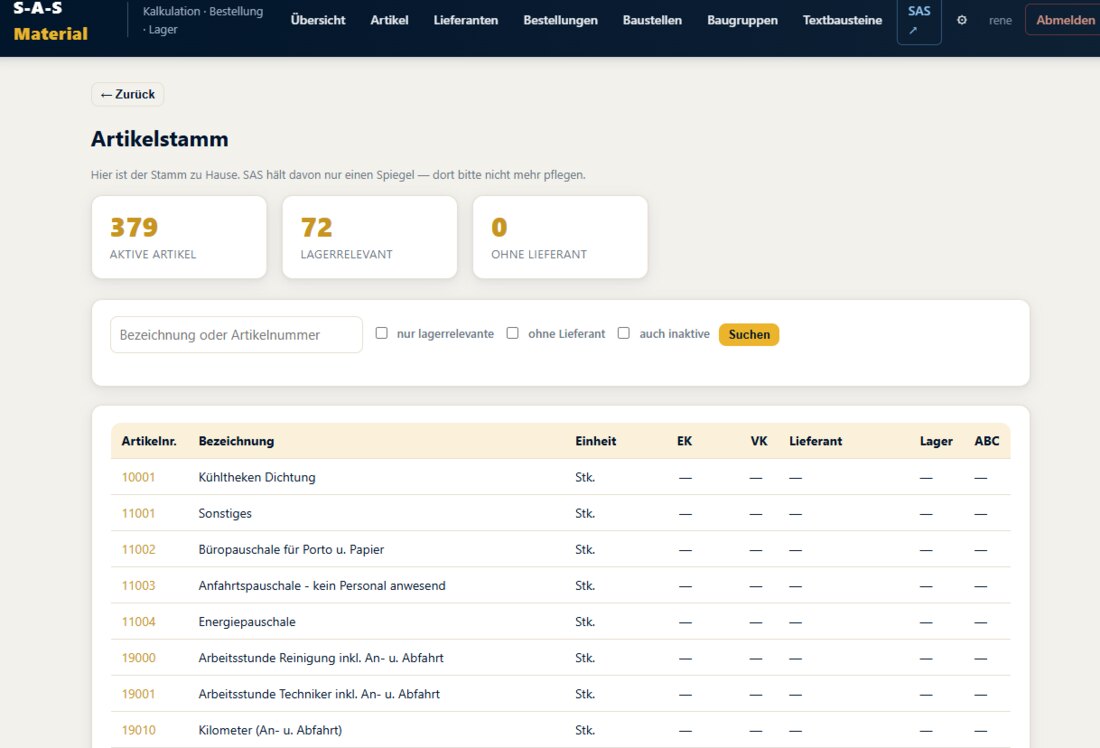Click the Stk. unit in Kühltheken Dichtung row
The width and height of the screenshot is (1100, 748).
tap(585, 477)
